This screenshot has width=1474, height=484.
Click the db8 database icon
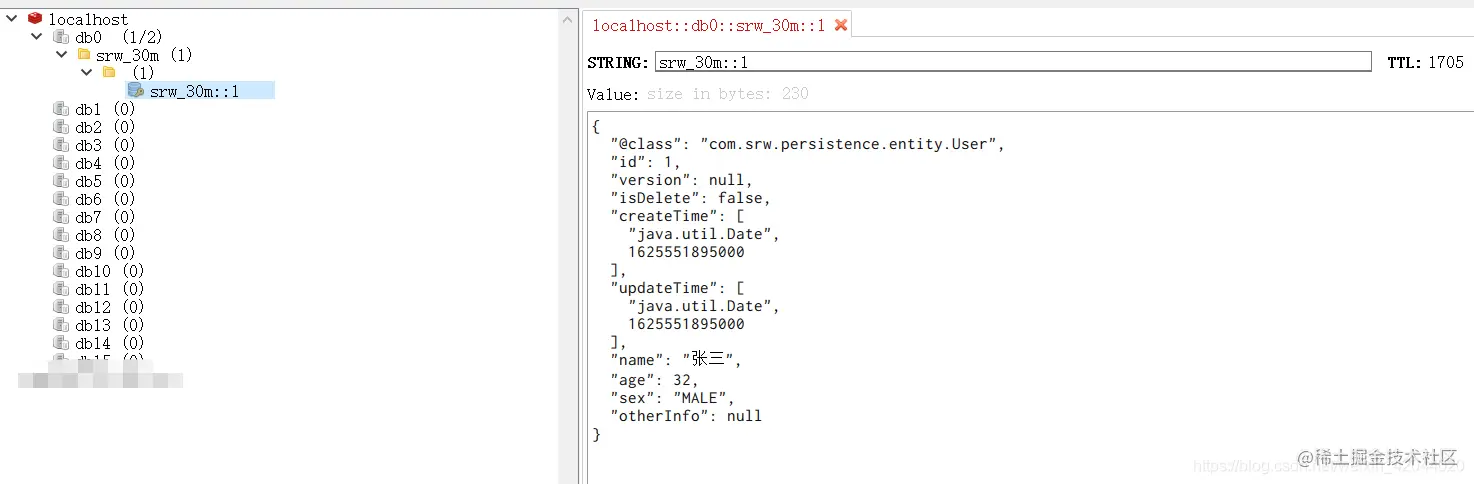pos(61,234)
